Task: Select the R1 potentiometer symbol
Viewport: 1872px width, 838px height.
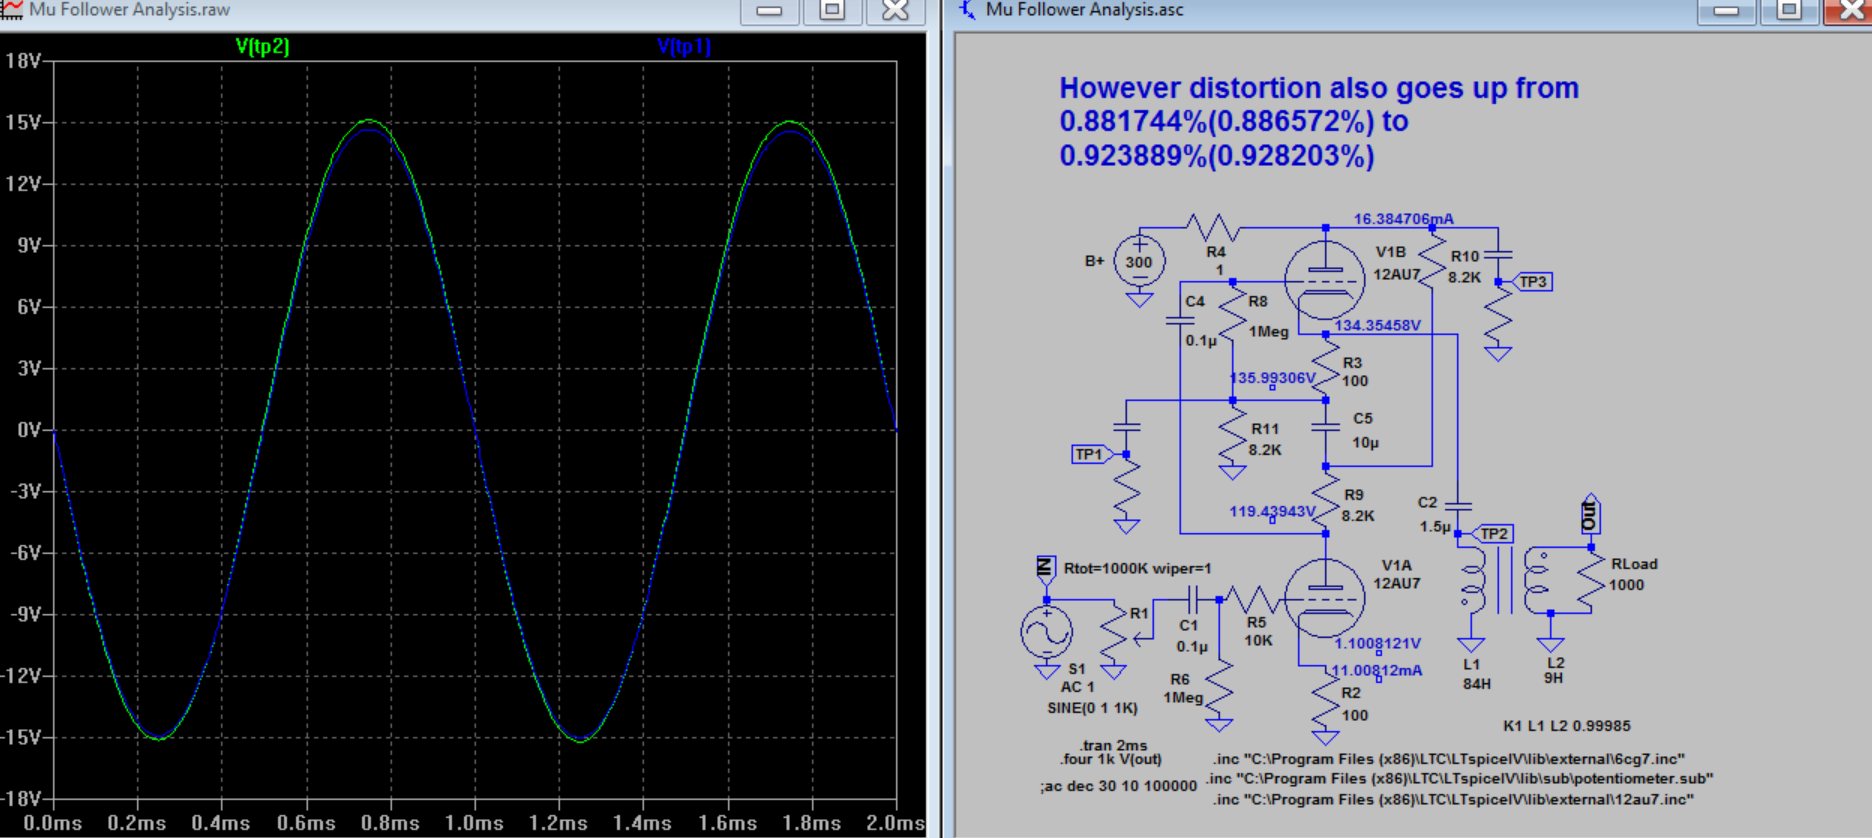Action: point(1117,632)
